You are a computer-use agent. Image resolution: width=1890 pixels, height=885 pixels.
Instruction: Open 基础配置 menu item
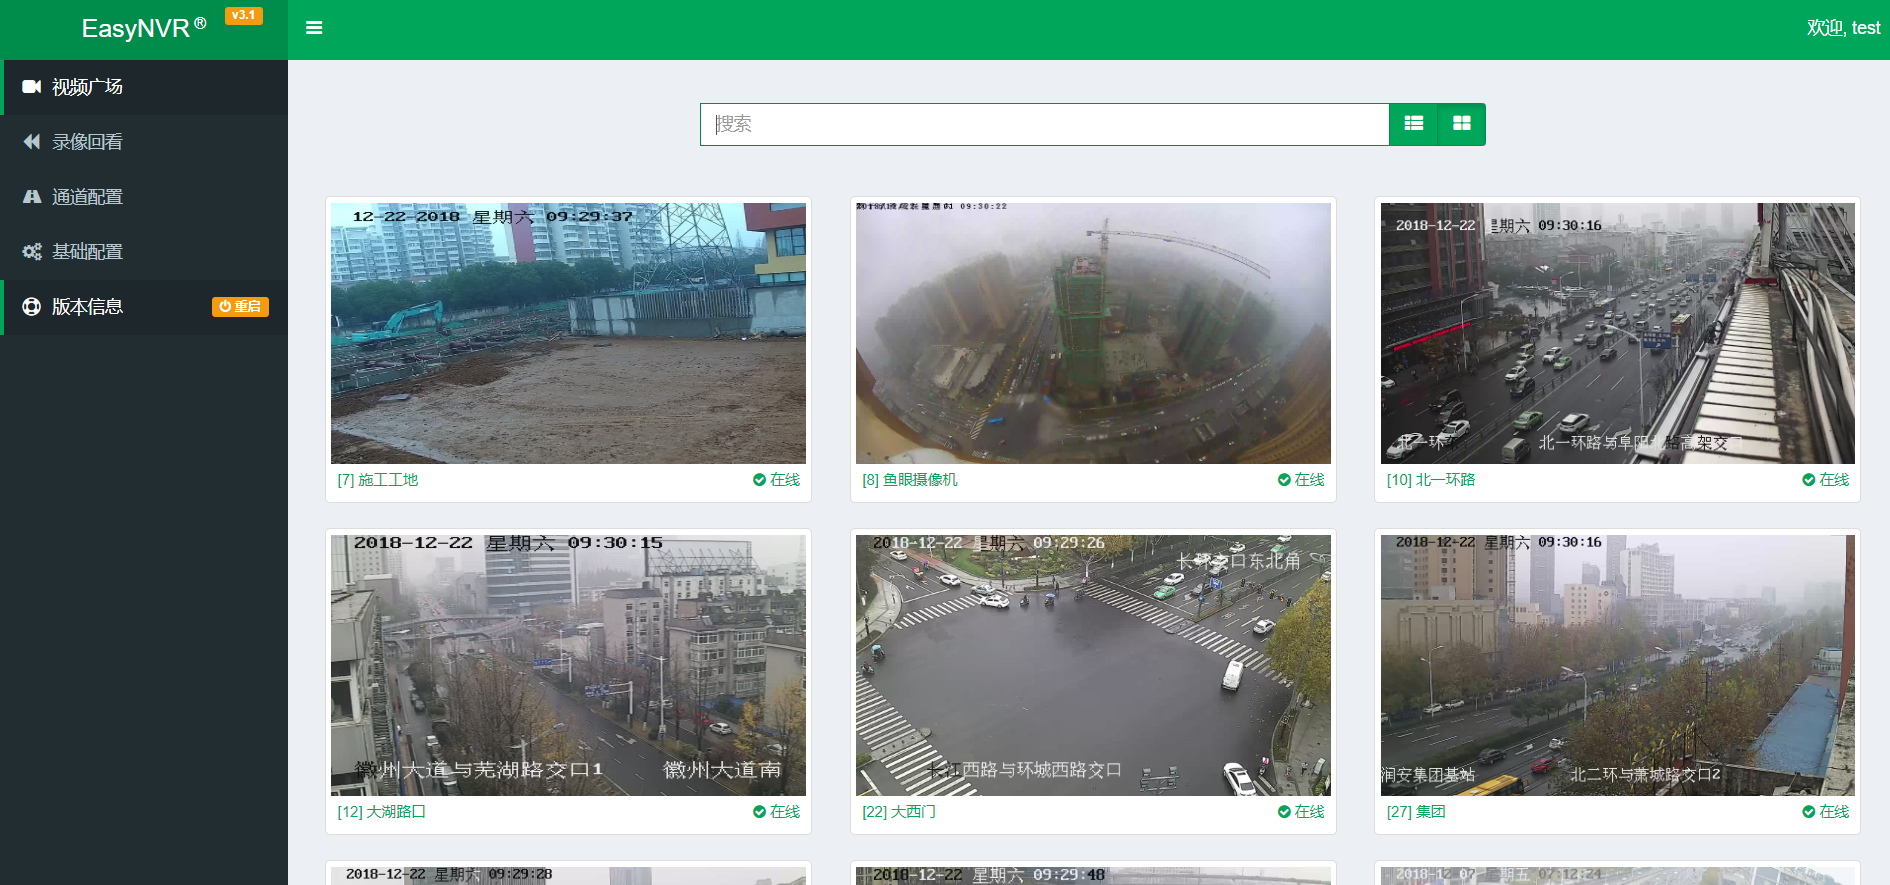pos(144,252)
